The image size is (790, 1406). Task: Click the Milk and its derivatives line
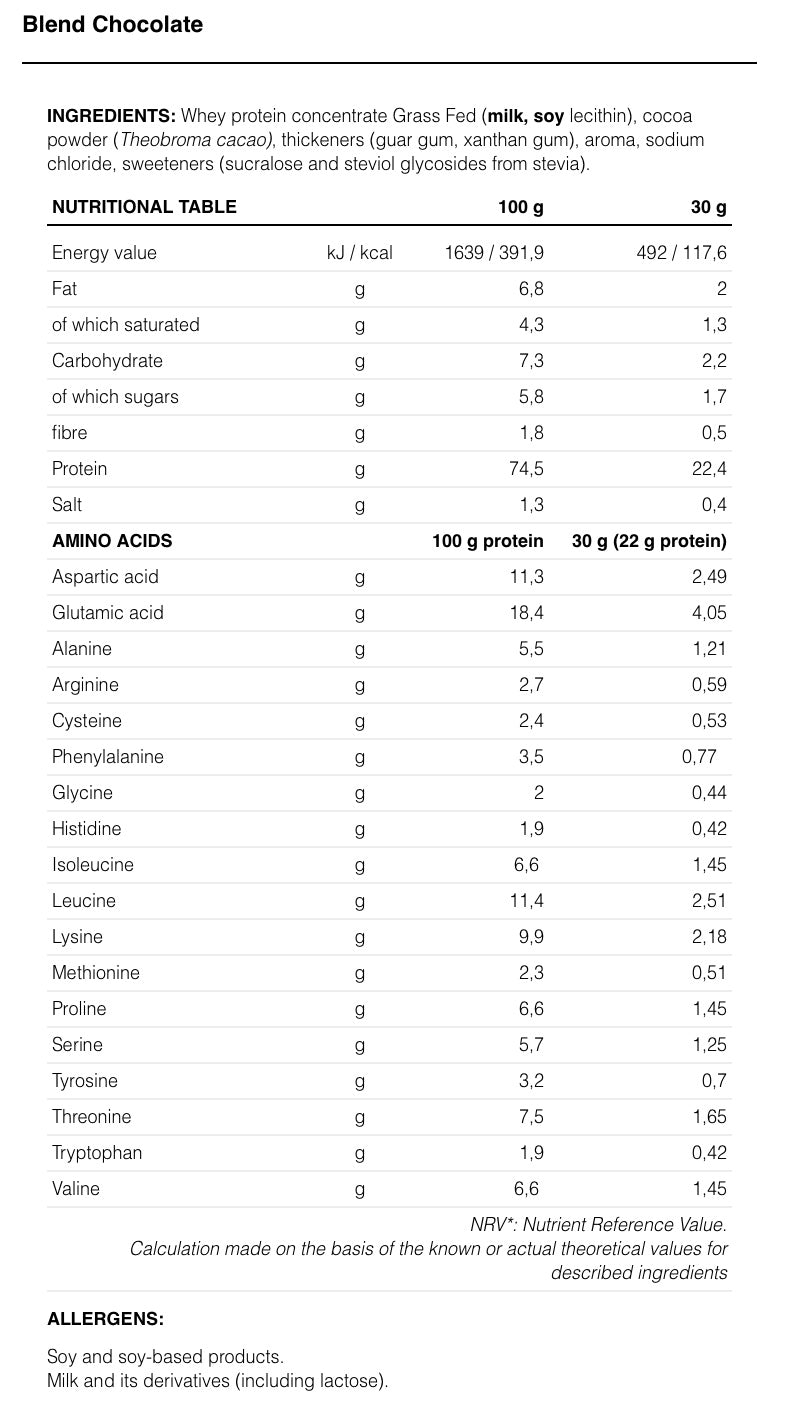click(217, 1381)
